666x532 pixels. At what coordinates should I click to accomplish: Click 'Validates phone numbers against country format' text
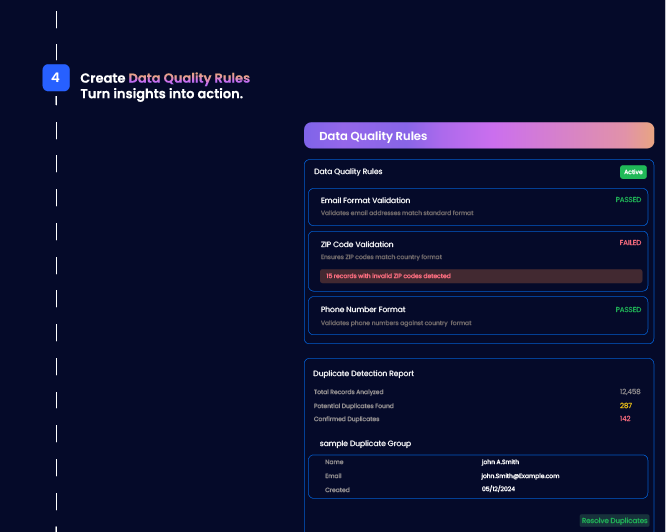tap(396, 323)
